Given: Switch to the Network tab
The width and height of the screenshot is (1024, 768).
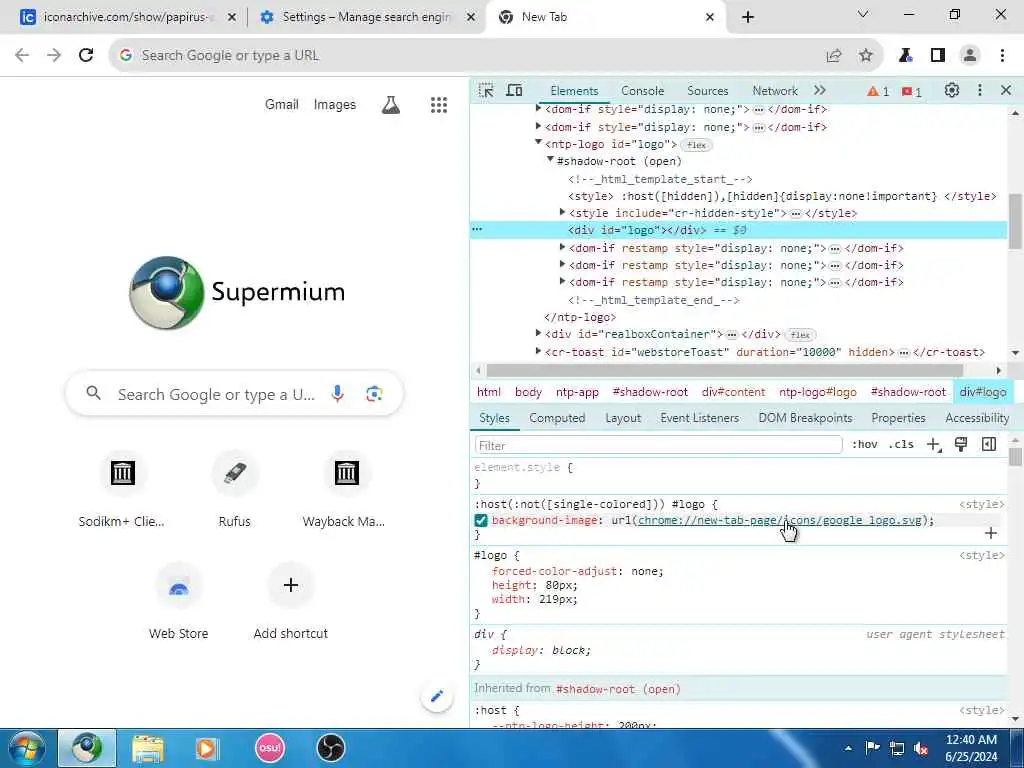Looking at the screenshot, I should click(x=775, y=91).
